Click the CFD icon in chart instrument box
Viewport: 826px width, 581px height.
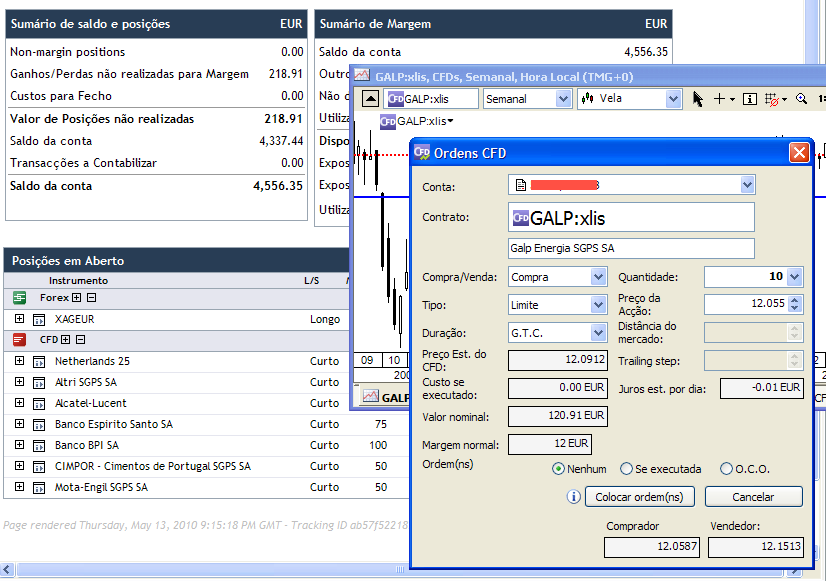(x=395, y=99)
